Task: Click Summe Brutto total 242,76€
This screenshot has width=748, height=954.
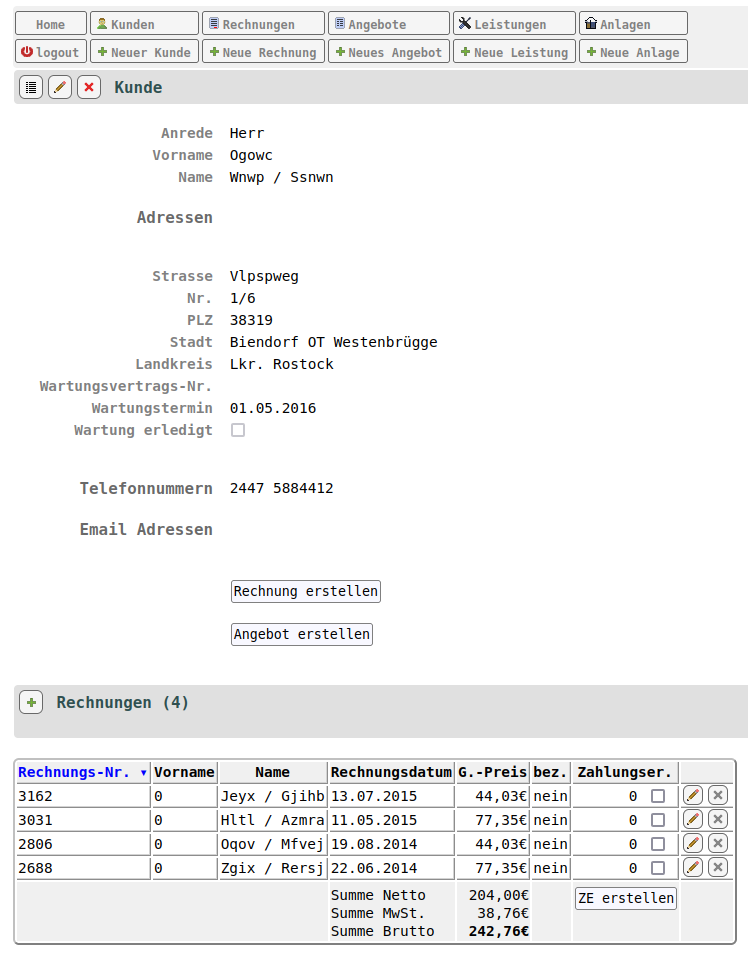Action: (498, 931)
